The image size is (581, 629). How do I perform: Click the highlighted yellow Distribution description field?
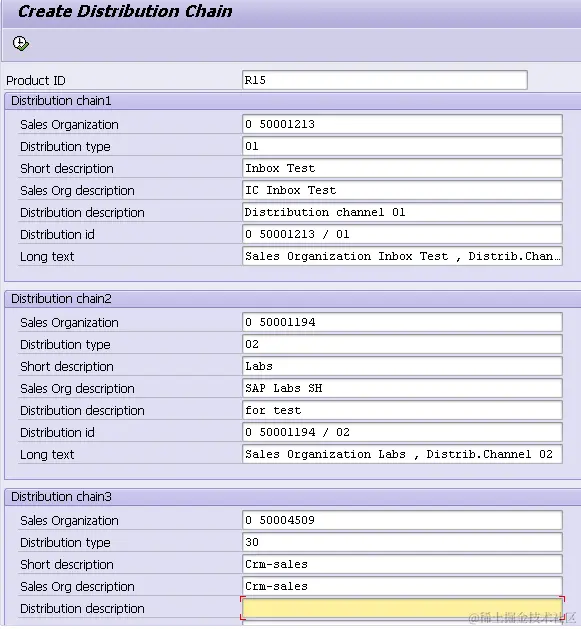[402, 609]
